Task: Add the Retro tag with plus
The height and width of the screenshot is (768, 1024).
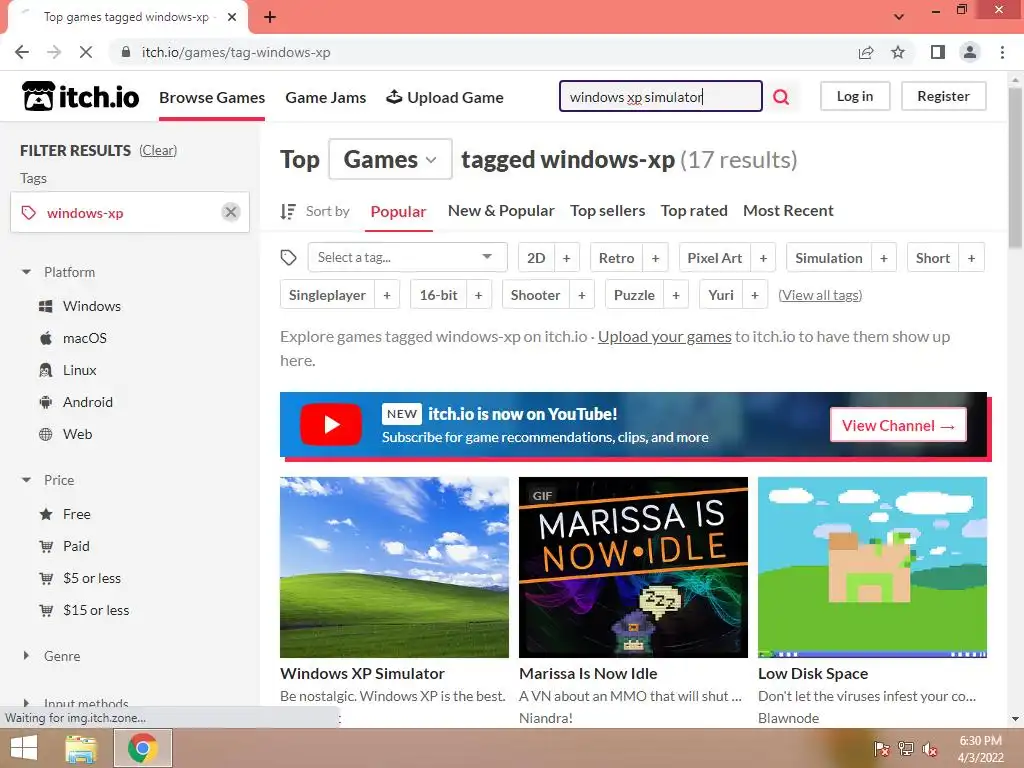Action: pyautogui.click(x=655, y=258)
